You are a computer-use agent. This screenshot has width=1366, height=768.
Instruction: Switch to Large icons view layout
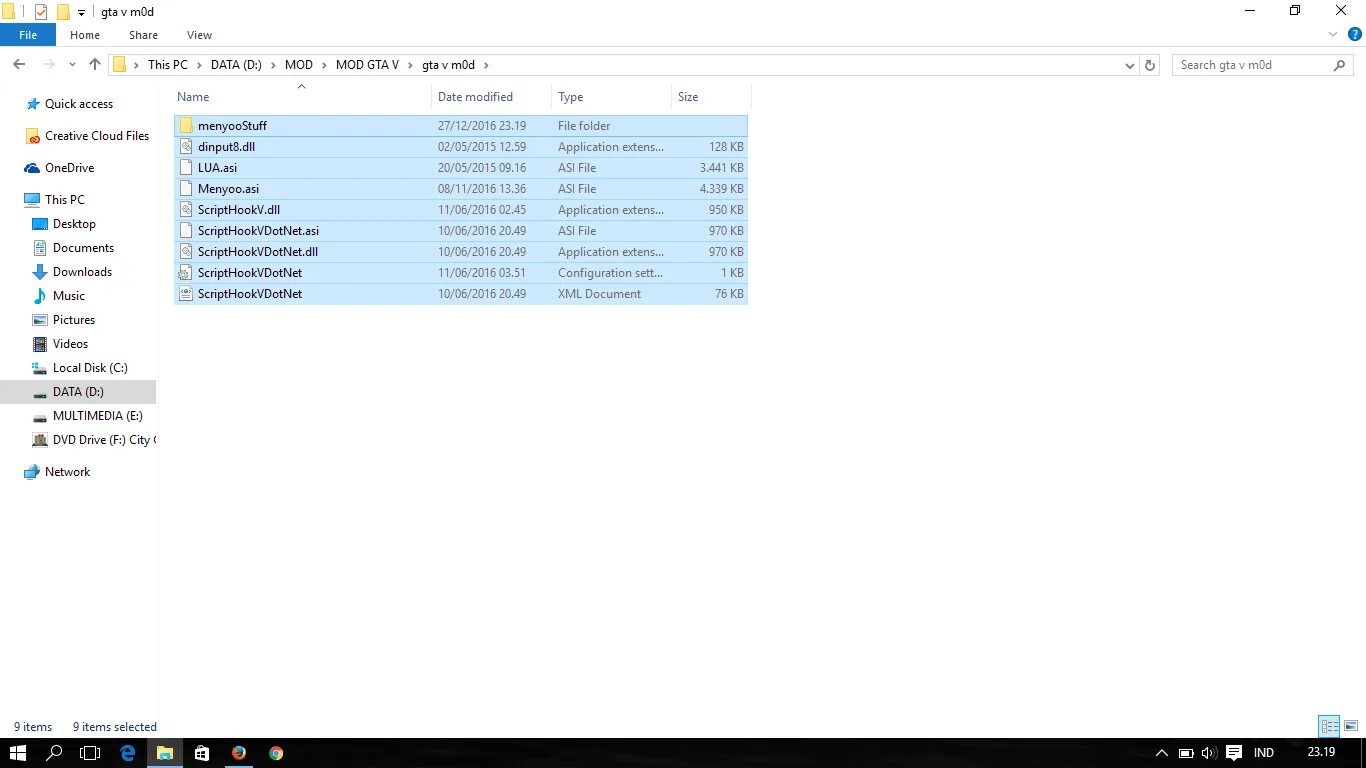point(1350,727)
